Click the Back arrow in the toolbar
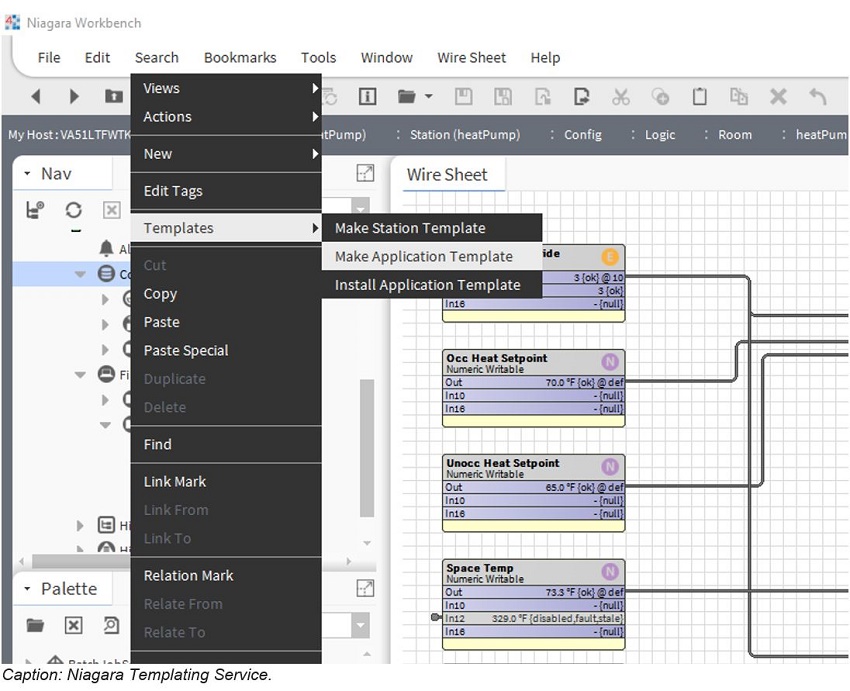Image resolution: width=850 pixels, height=691 pixels. 36,96
